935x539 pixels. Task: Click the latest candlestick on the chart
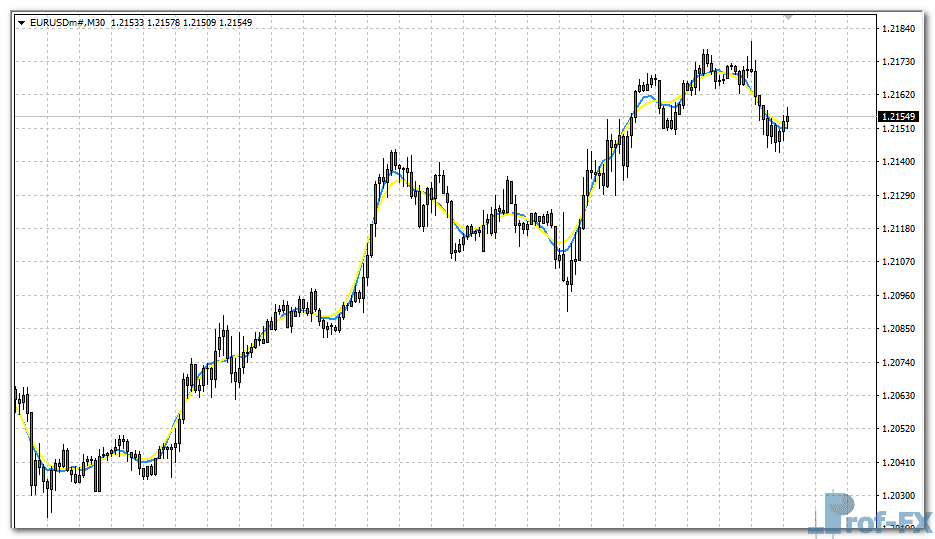tap(788, 118)
